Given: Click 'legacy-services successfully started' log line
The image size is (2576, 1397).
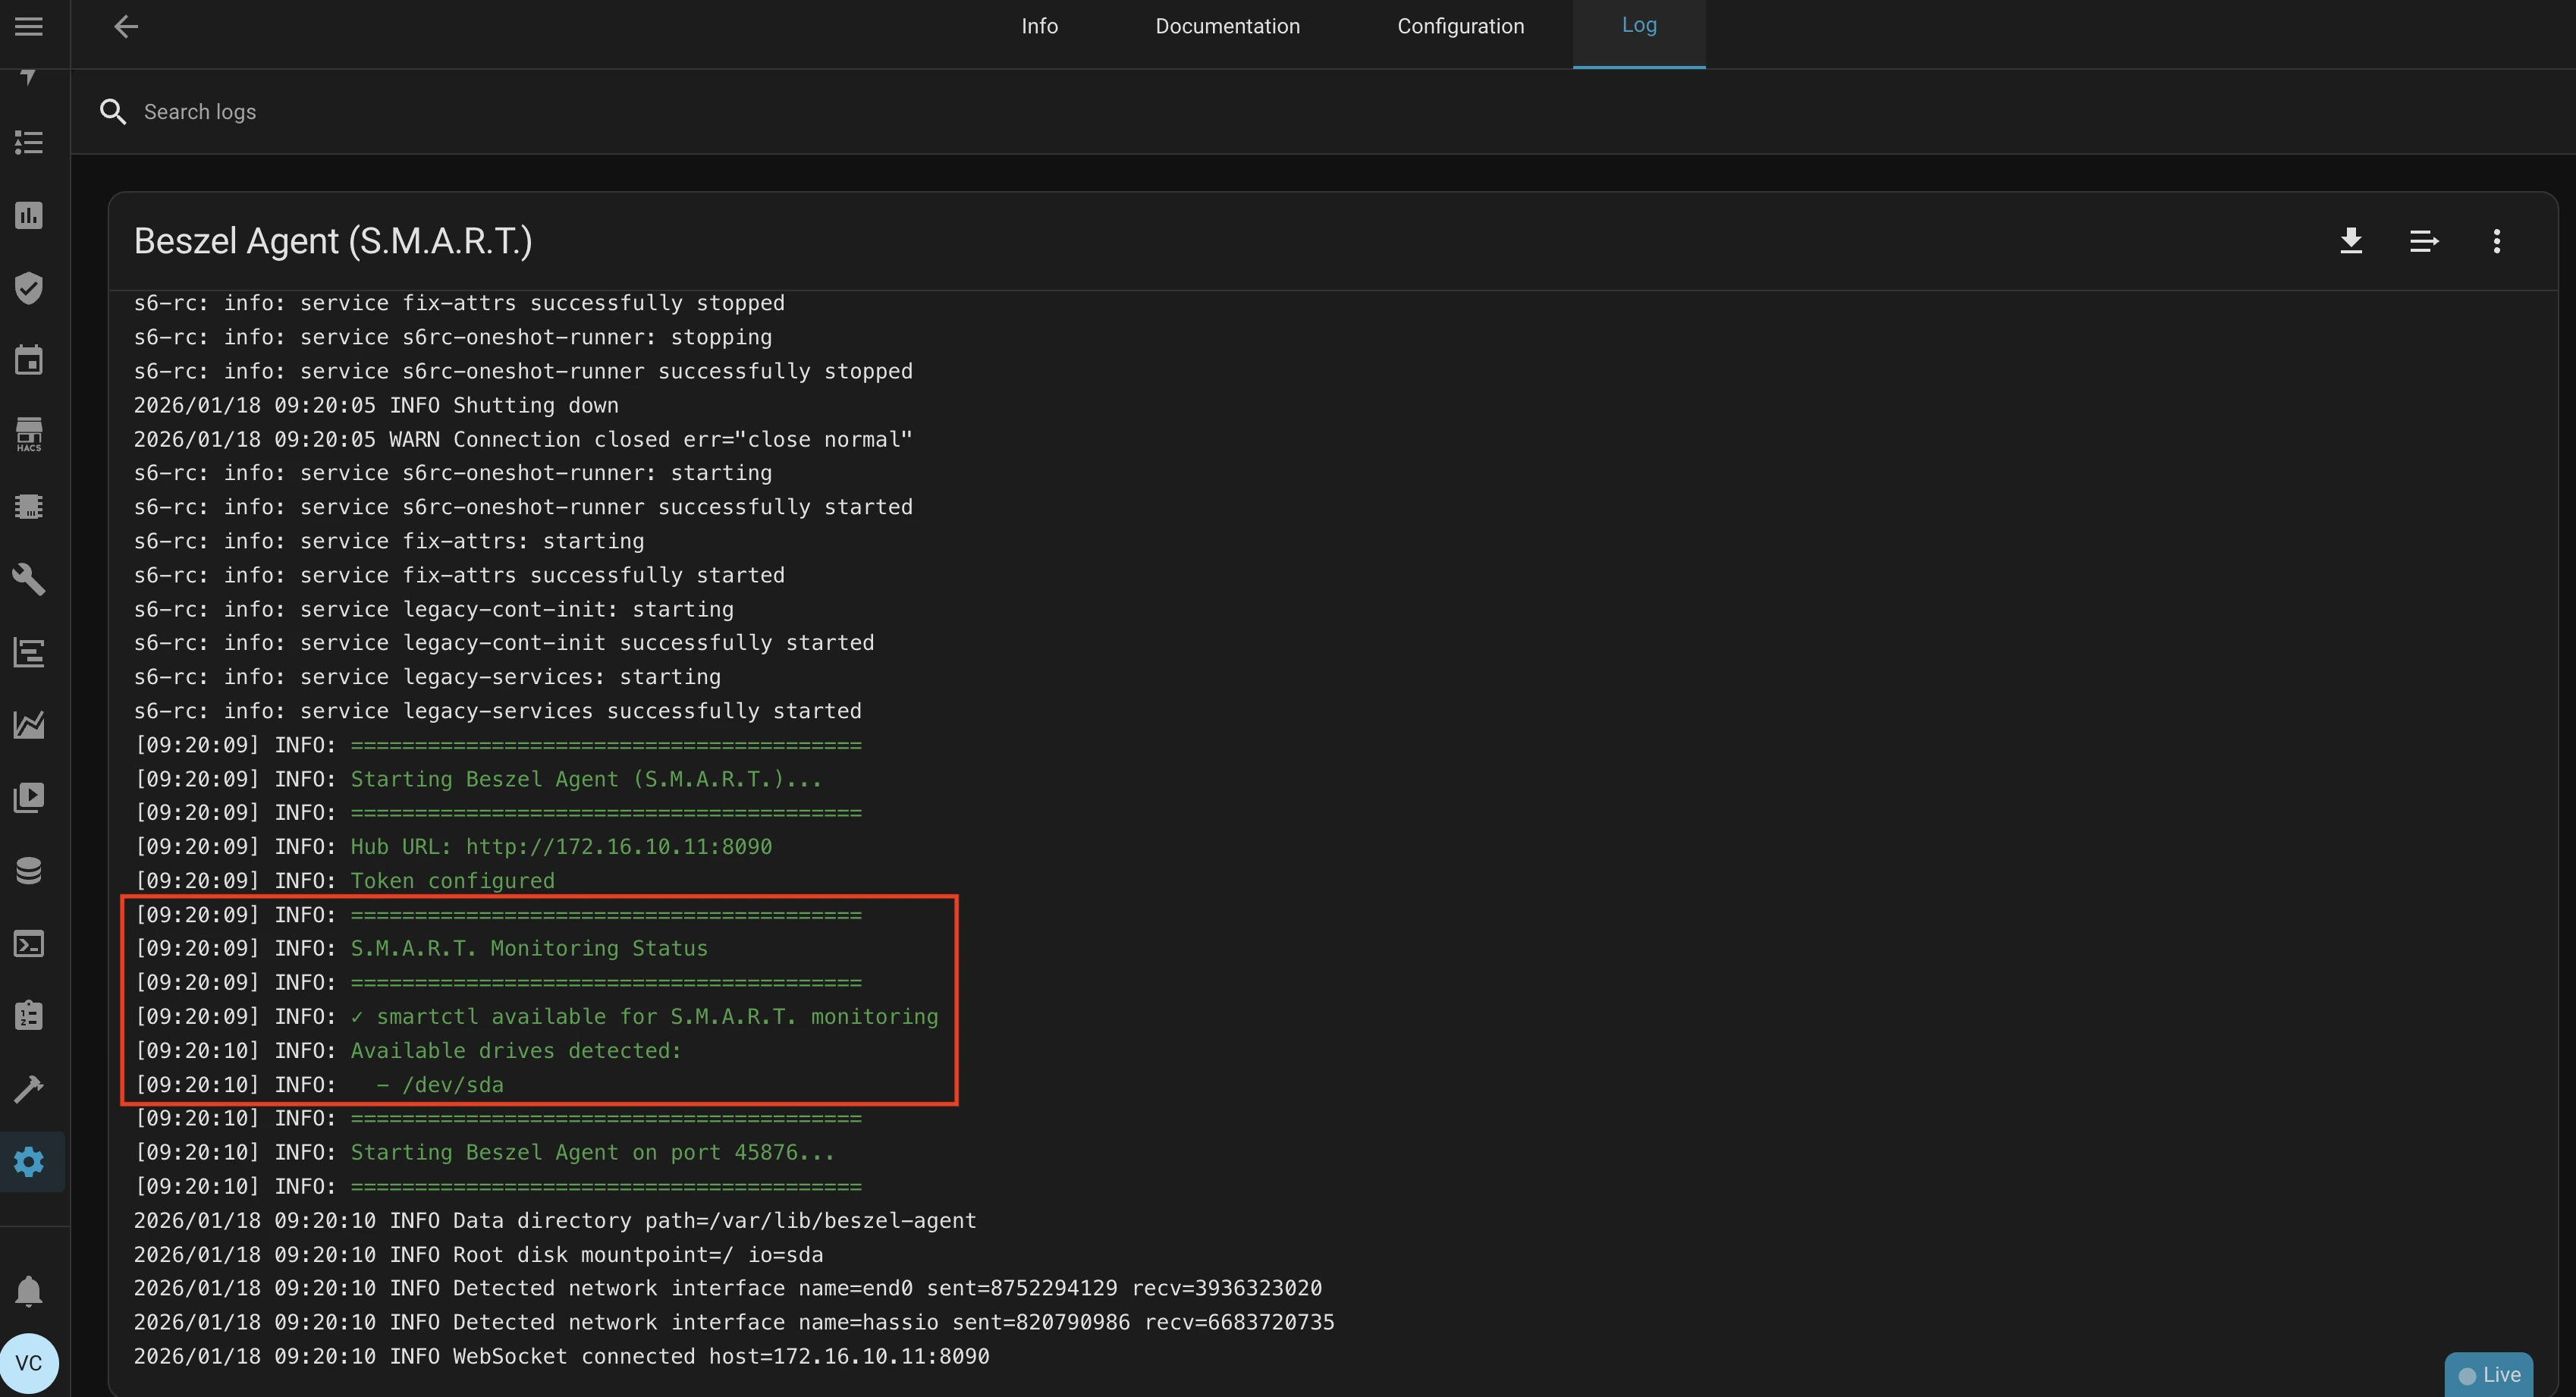Looking at the screenshot, I should 497,711.
